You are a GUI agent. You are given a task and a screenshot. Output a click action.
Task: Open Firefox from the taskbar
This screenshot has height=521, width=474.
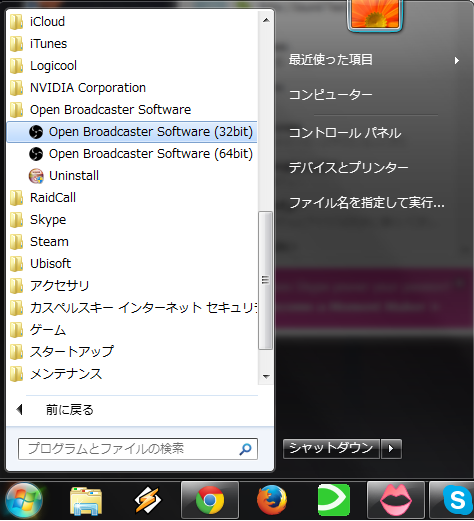[x=272, y=500]
